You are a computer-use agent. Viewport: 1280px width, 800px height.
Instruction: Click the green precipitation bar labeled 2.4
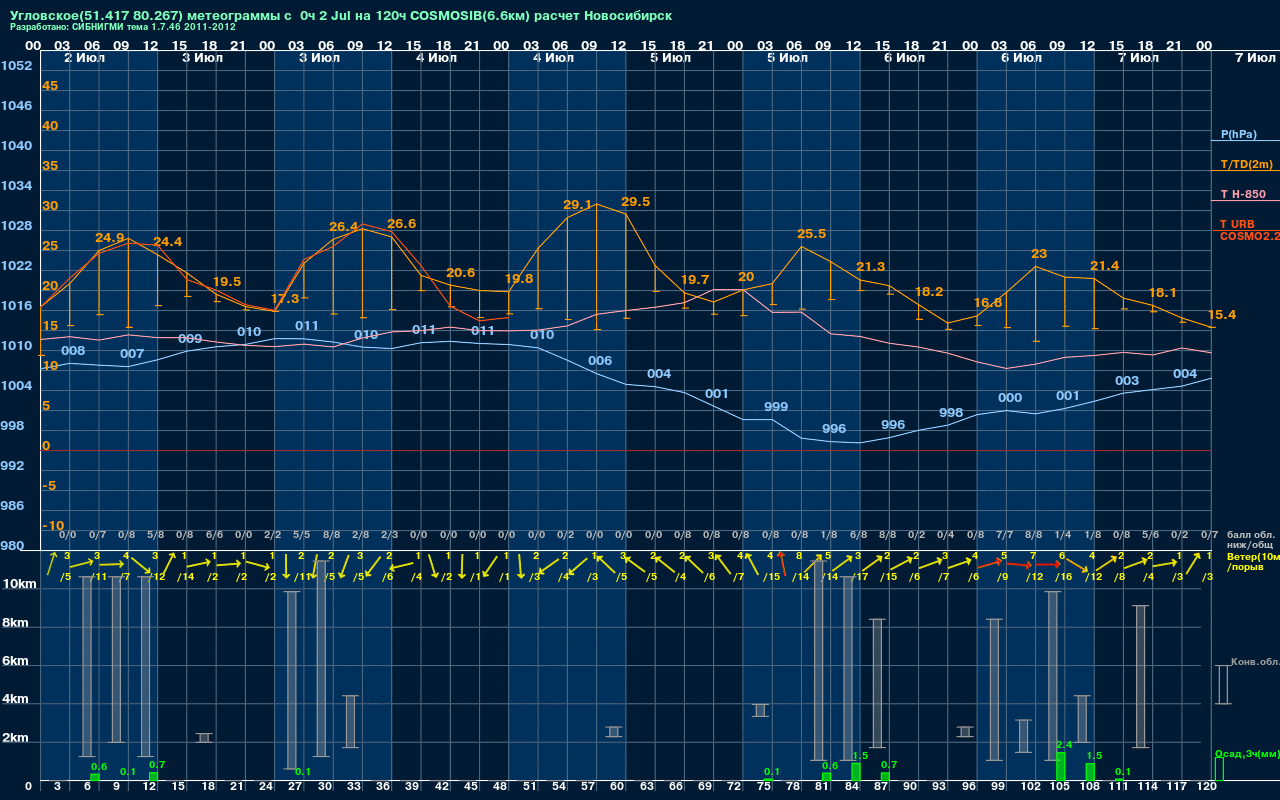(x=1061, y=766)
